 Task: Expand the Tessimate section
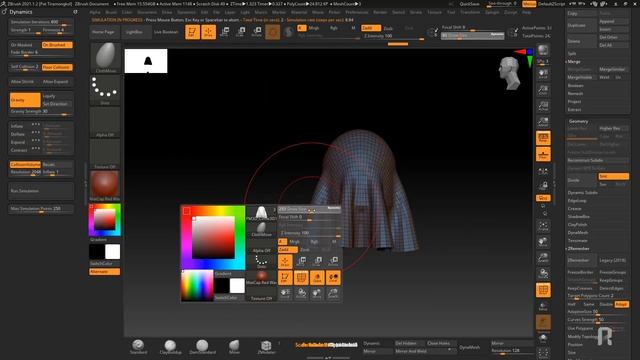(x=577, y=240)
